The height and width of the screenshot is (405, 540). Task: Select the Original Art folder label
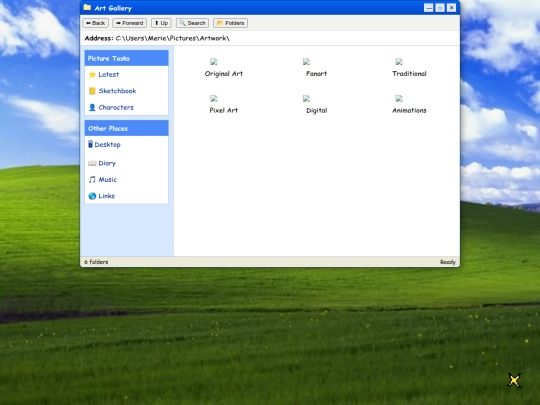point(224,74)
